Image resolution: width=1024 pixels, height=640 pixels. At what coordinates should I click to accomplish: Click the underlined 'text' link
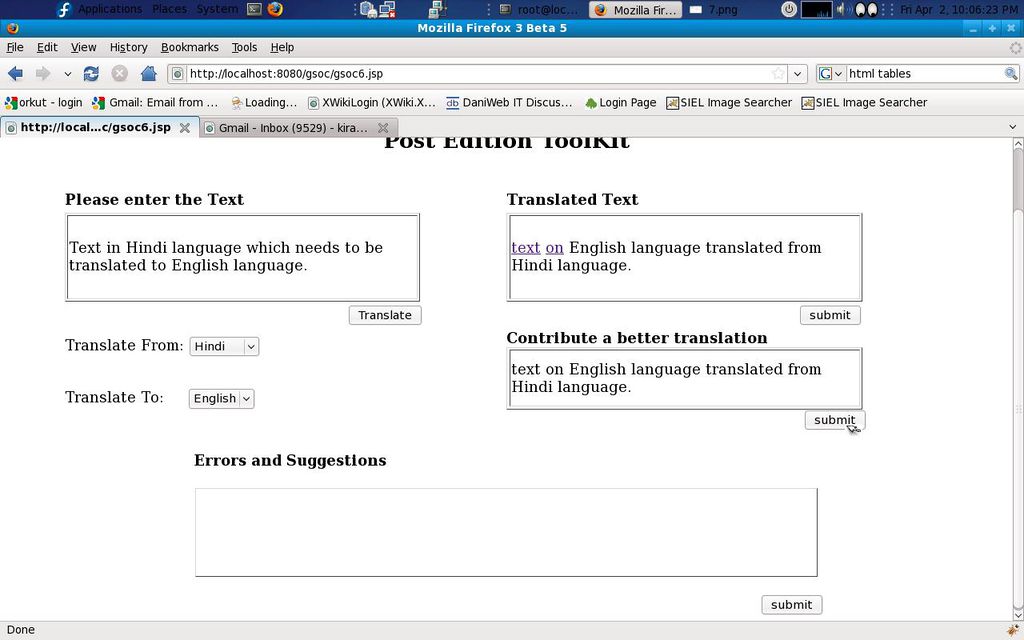pos(525,247)
